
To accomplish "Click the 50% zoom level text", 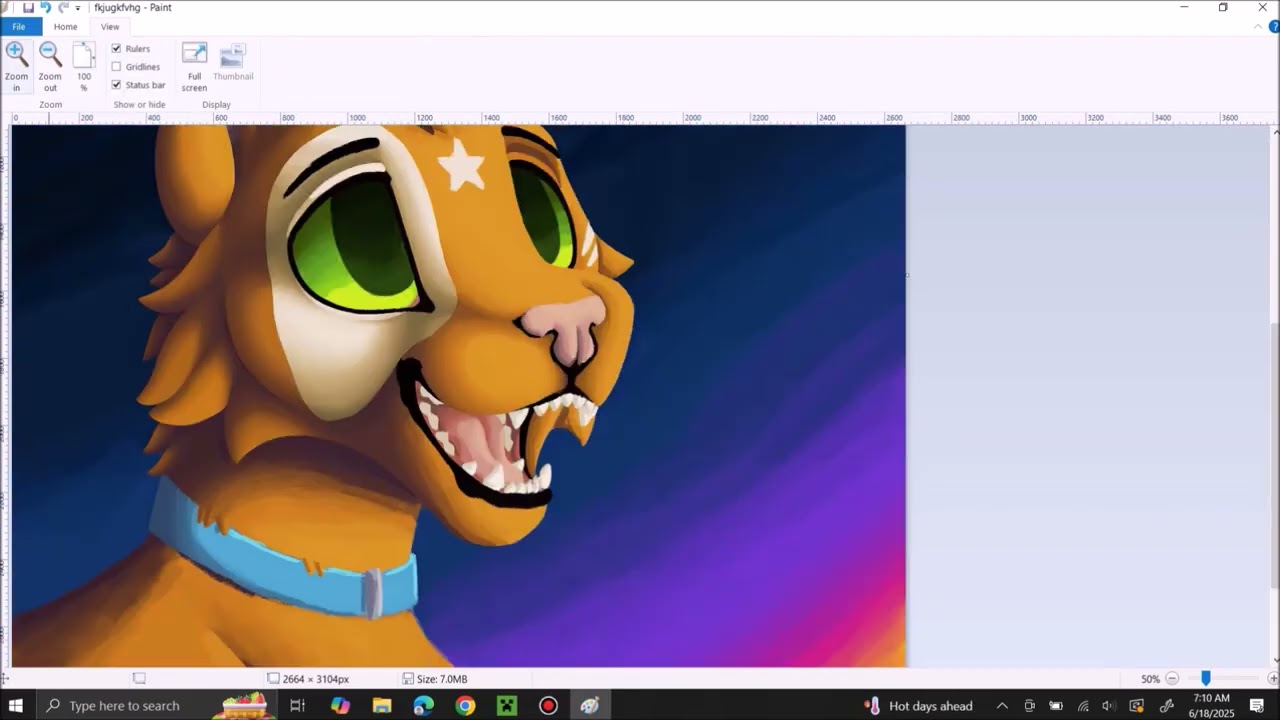I will coord(1150,679).
